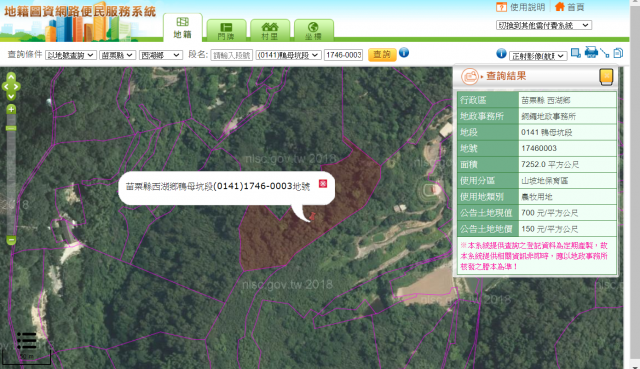Click 苗栗縣 西湖鄉 value in results
Image resolution: width=640 pixels, height=369 pixels.
(x=546, y=100)
